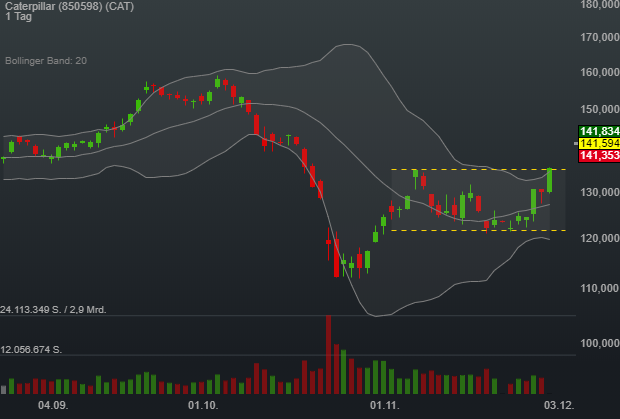This screenshot has width=620, height=419.
Task: Click the 150,000 price axis label
Action: [x=600, y=109]
